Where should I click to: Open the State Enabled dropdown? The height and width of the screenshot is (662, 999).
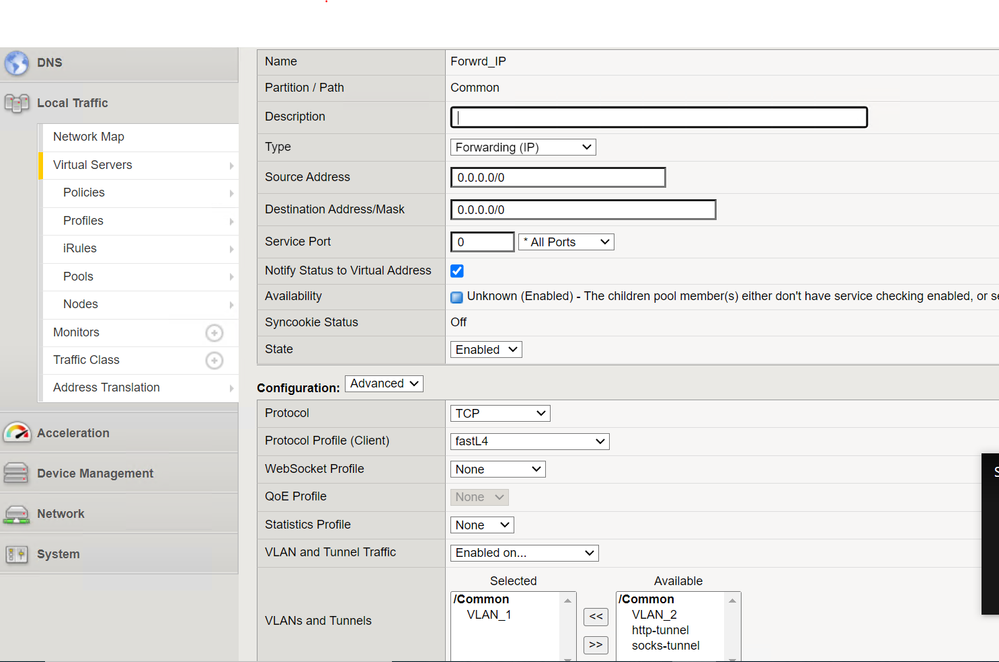(486, 350)
